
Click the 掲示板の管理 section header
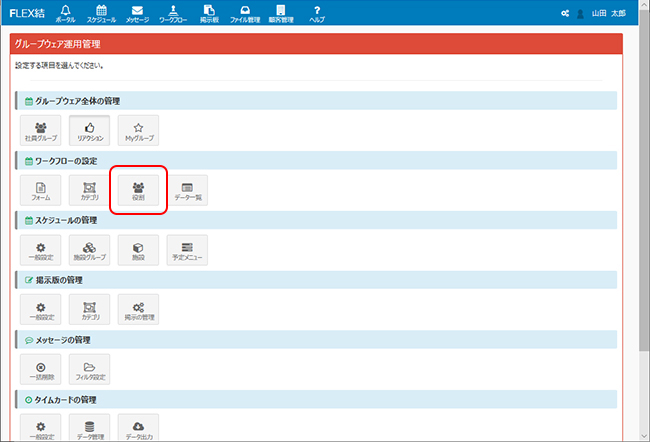pos(316,280)
